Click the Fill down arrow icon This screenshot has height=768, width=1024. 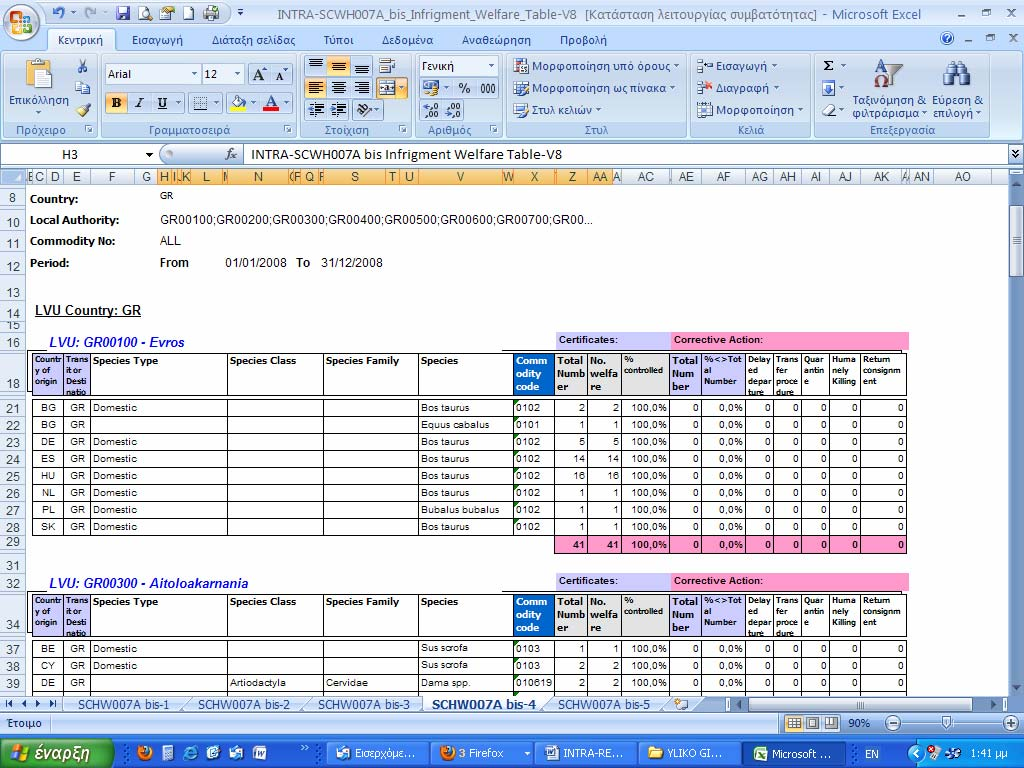pyautogui.click(x=828, y=88)
